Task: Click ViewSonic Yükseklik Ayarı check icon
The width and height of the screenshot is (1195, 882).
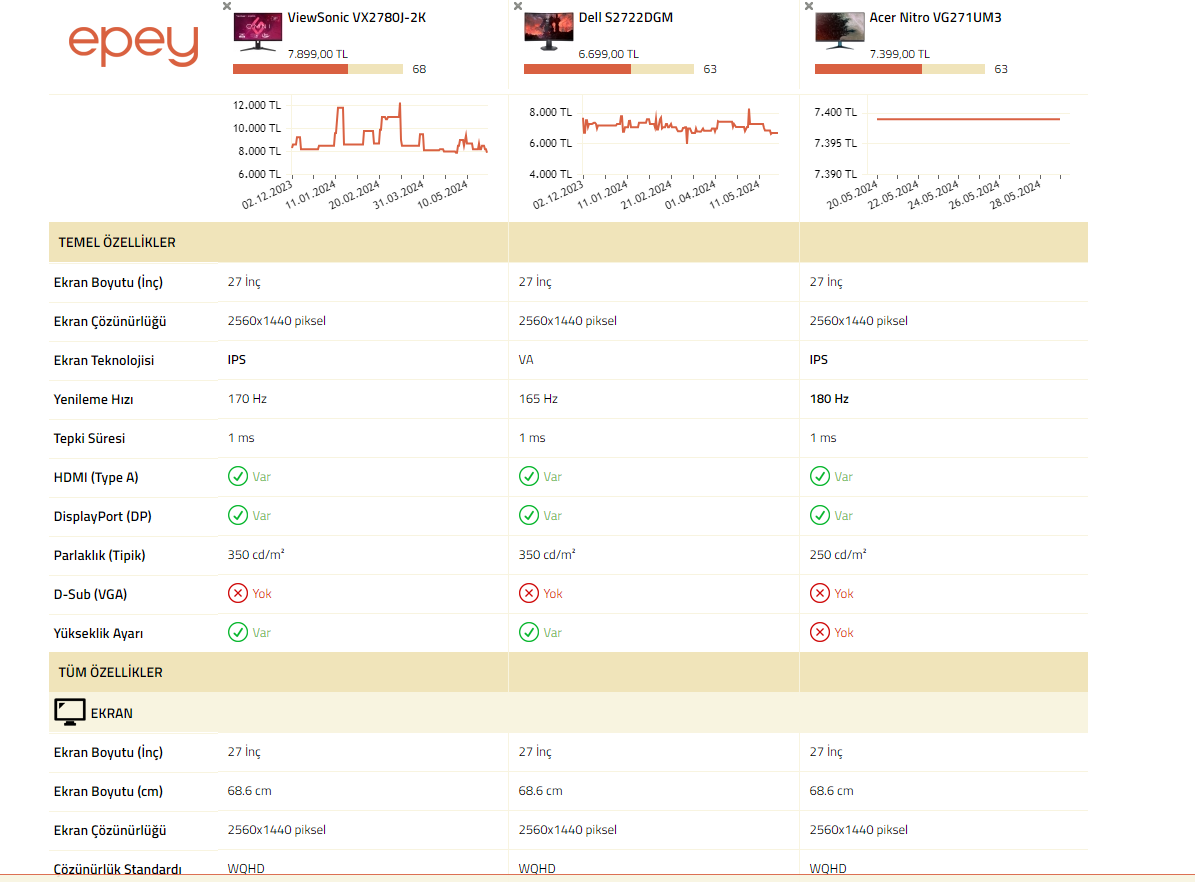Action: click(x=238, y=632)
